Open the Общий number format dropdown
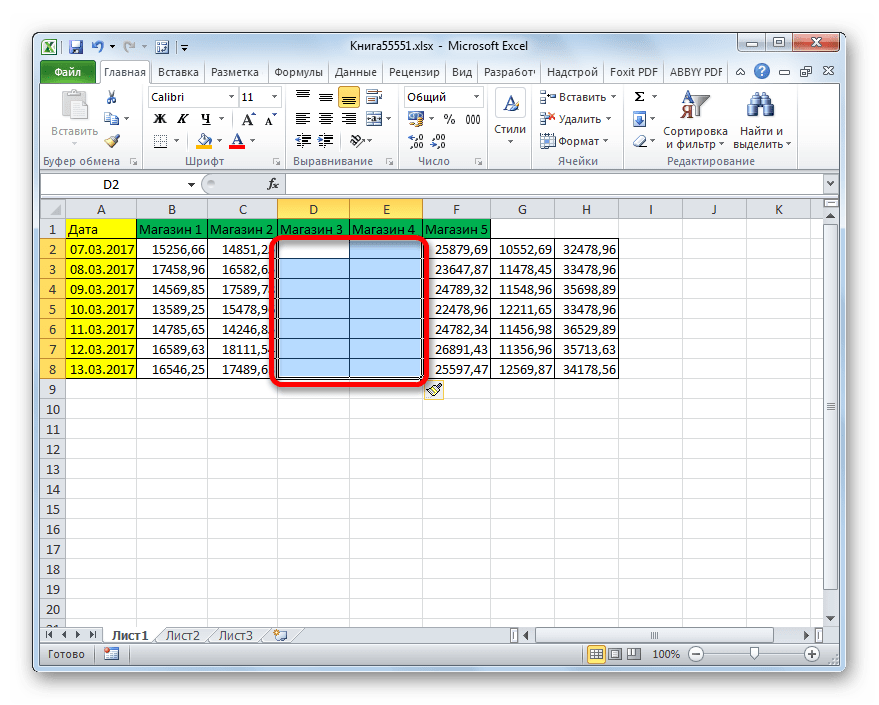 click(x=476, y=97)
